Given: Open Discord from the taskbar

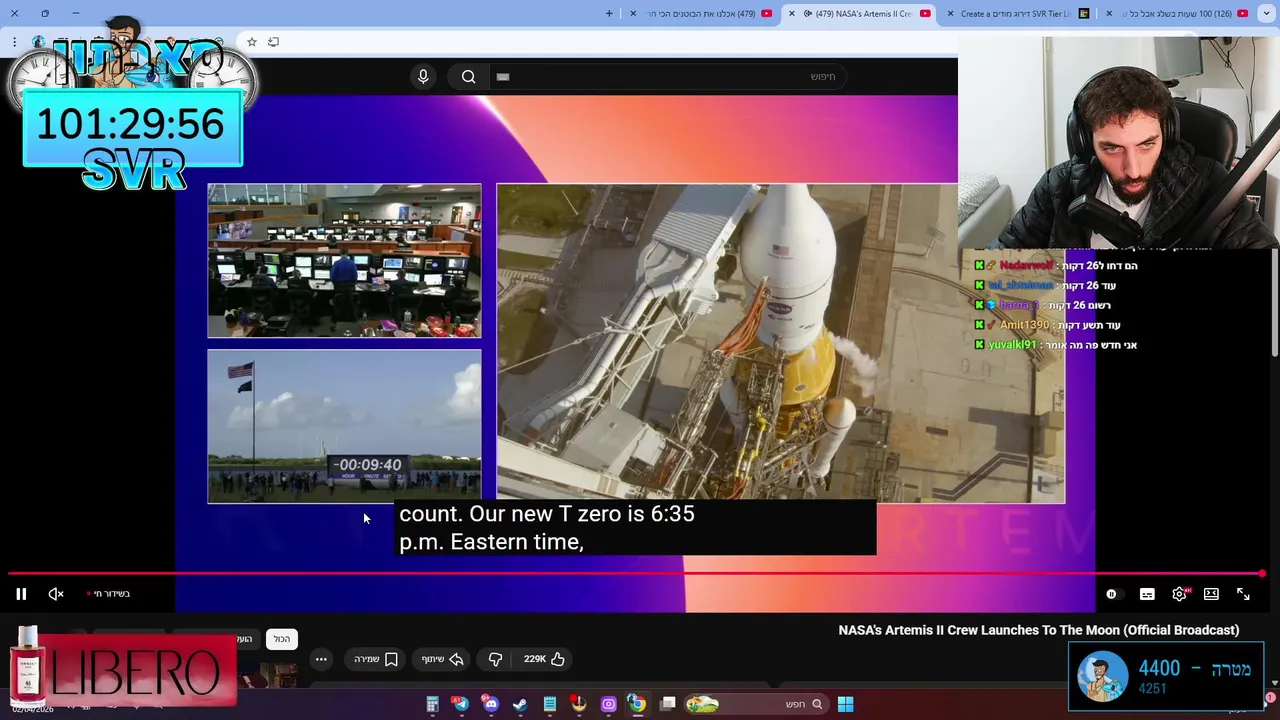Looking at the screenshot, I should click(x=490, y=704).
